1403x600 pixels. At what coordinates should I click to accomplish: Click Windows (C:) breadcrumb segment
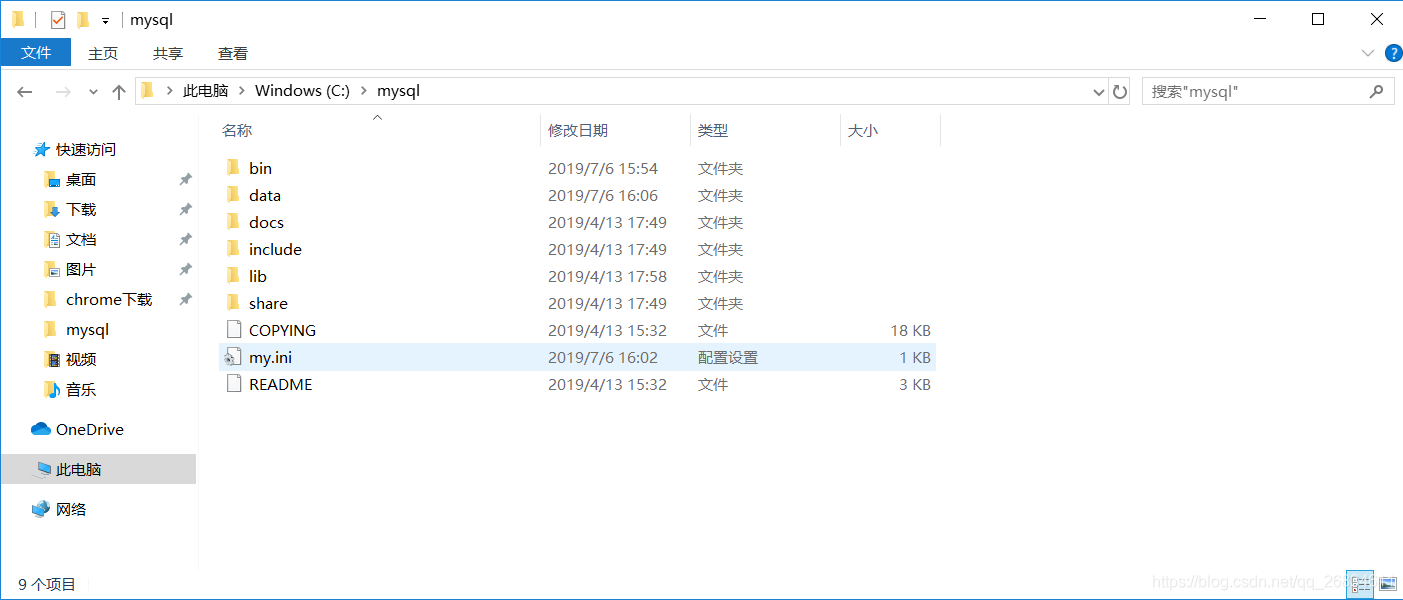click(302, 91)
